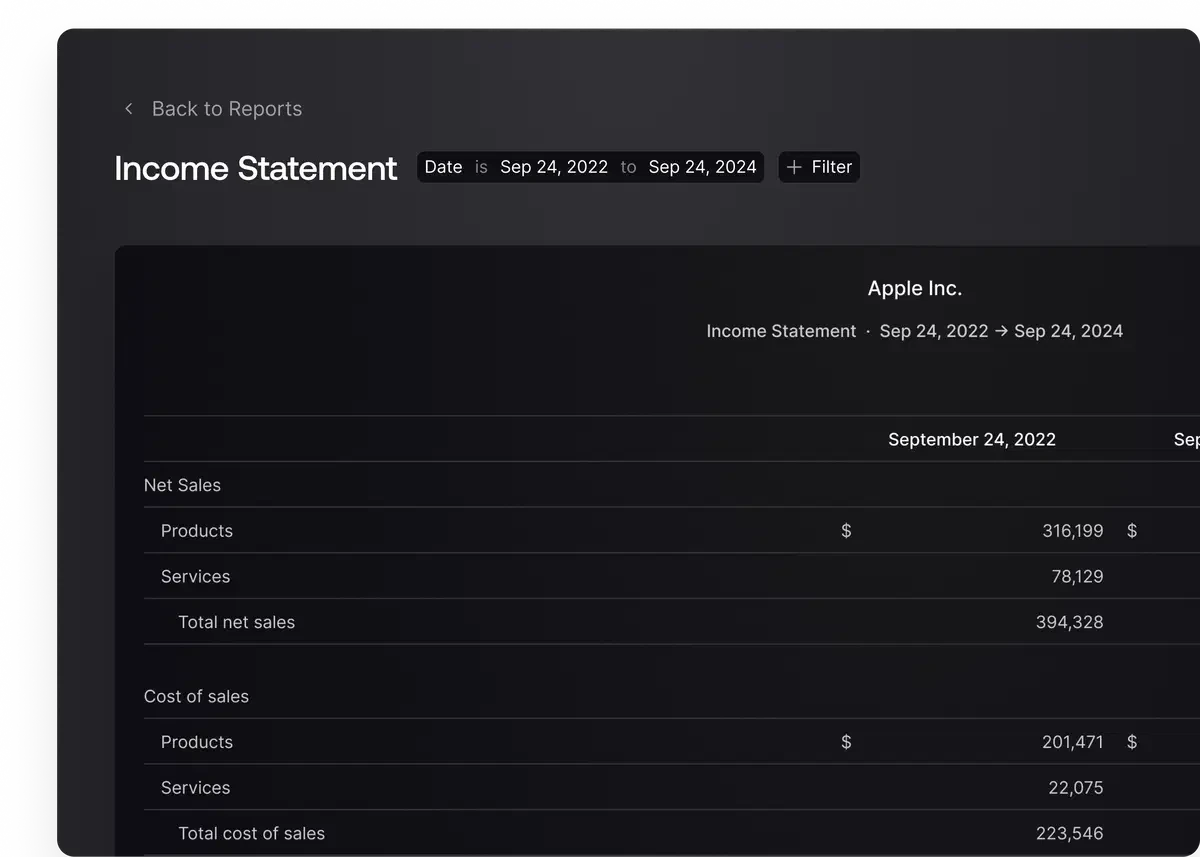This screenshot has height=857, width=1200.
Task: Click the Services row under Net Sales
Action: click(x=195, y=576)
